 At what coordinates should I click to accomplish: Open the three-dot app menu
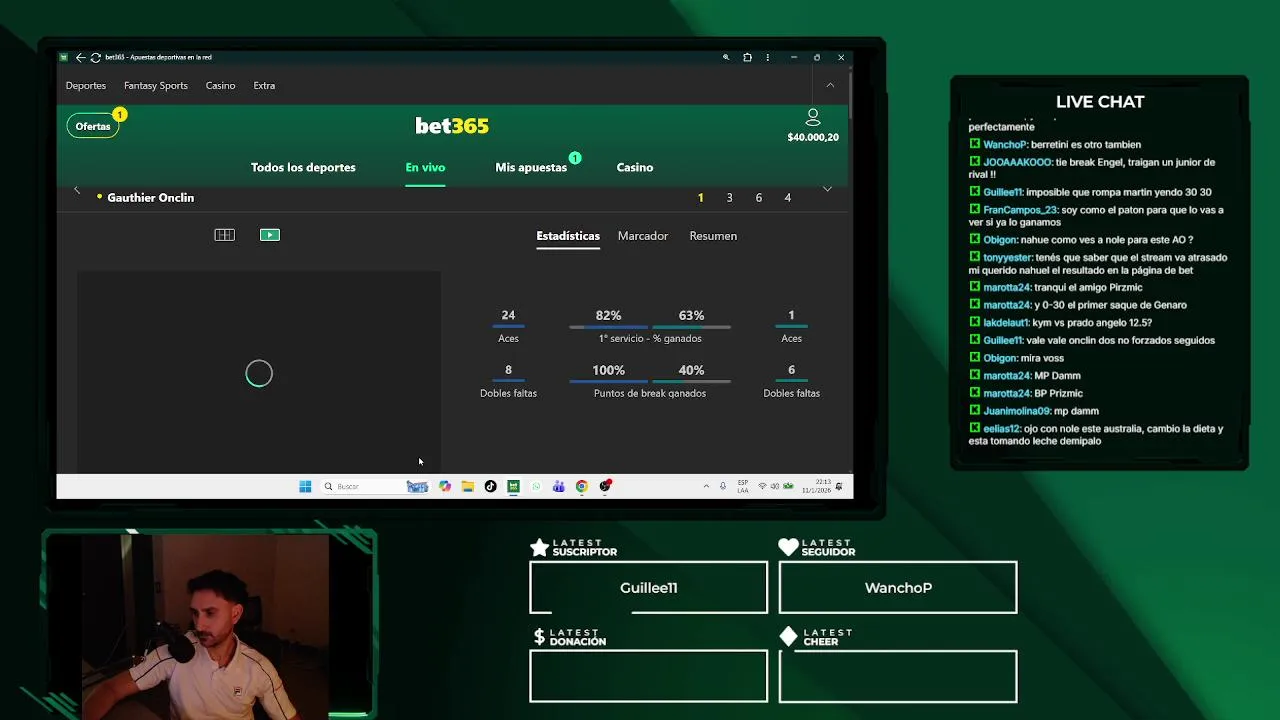pyautogui.click(x=768, y=57)
